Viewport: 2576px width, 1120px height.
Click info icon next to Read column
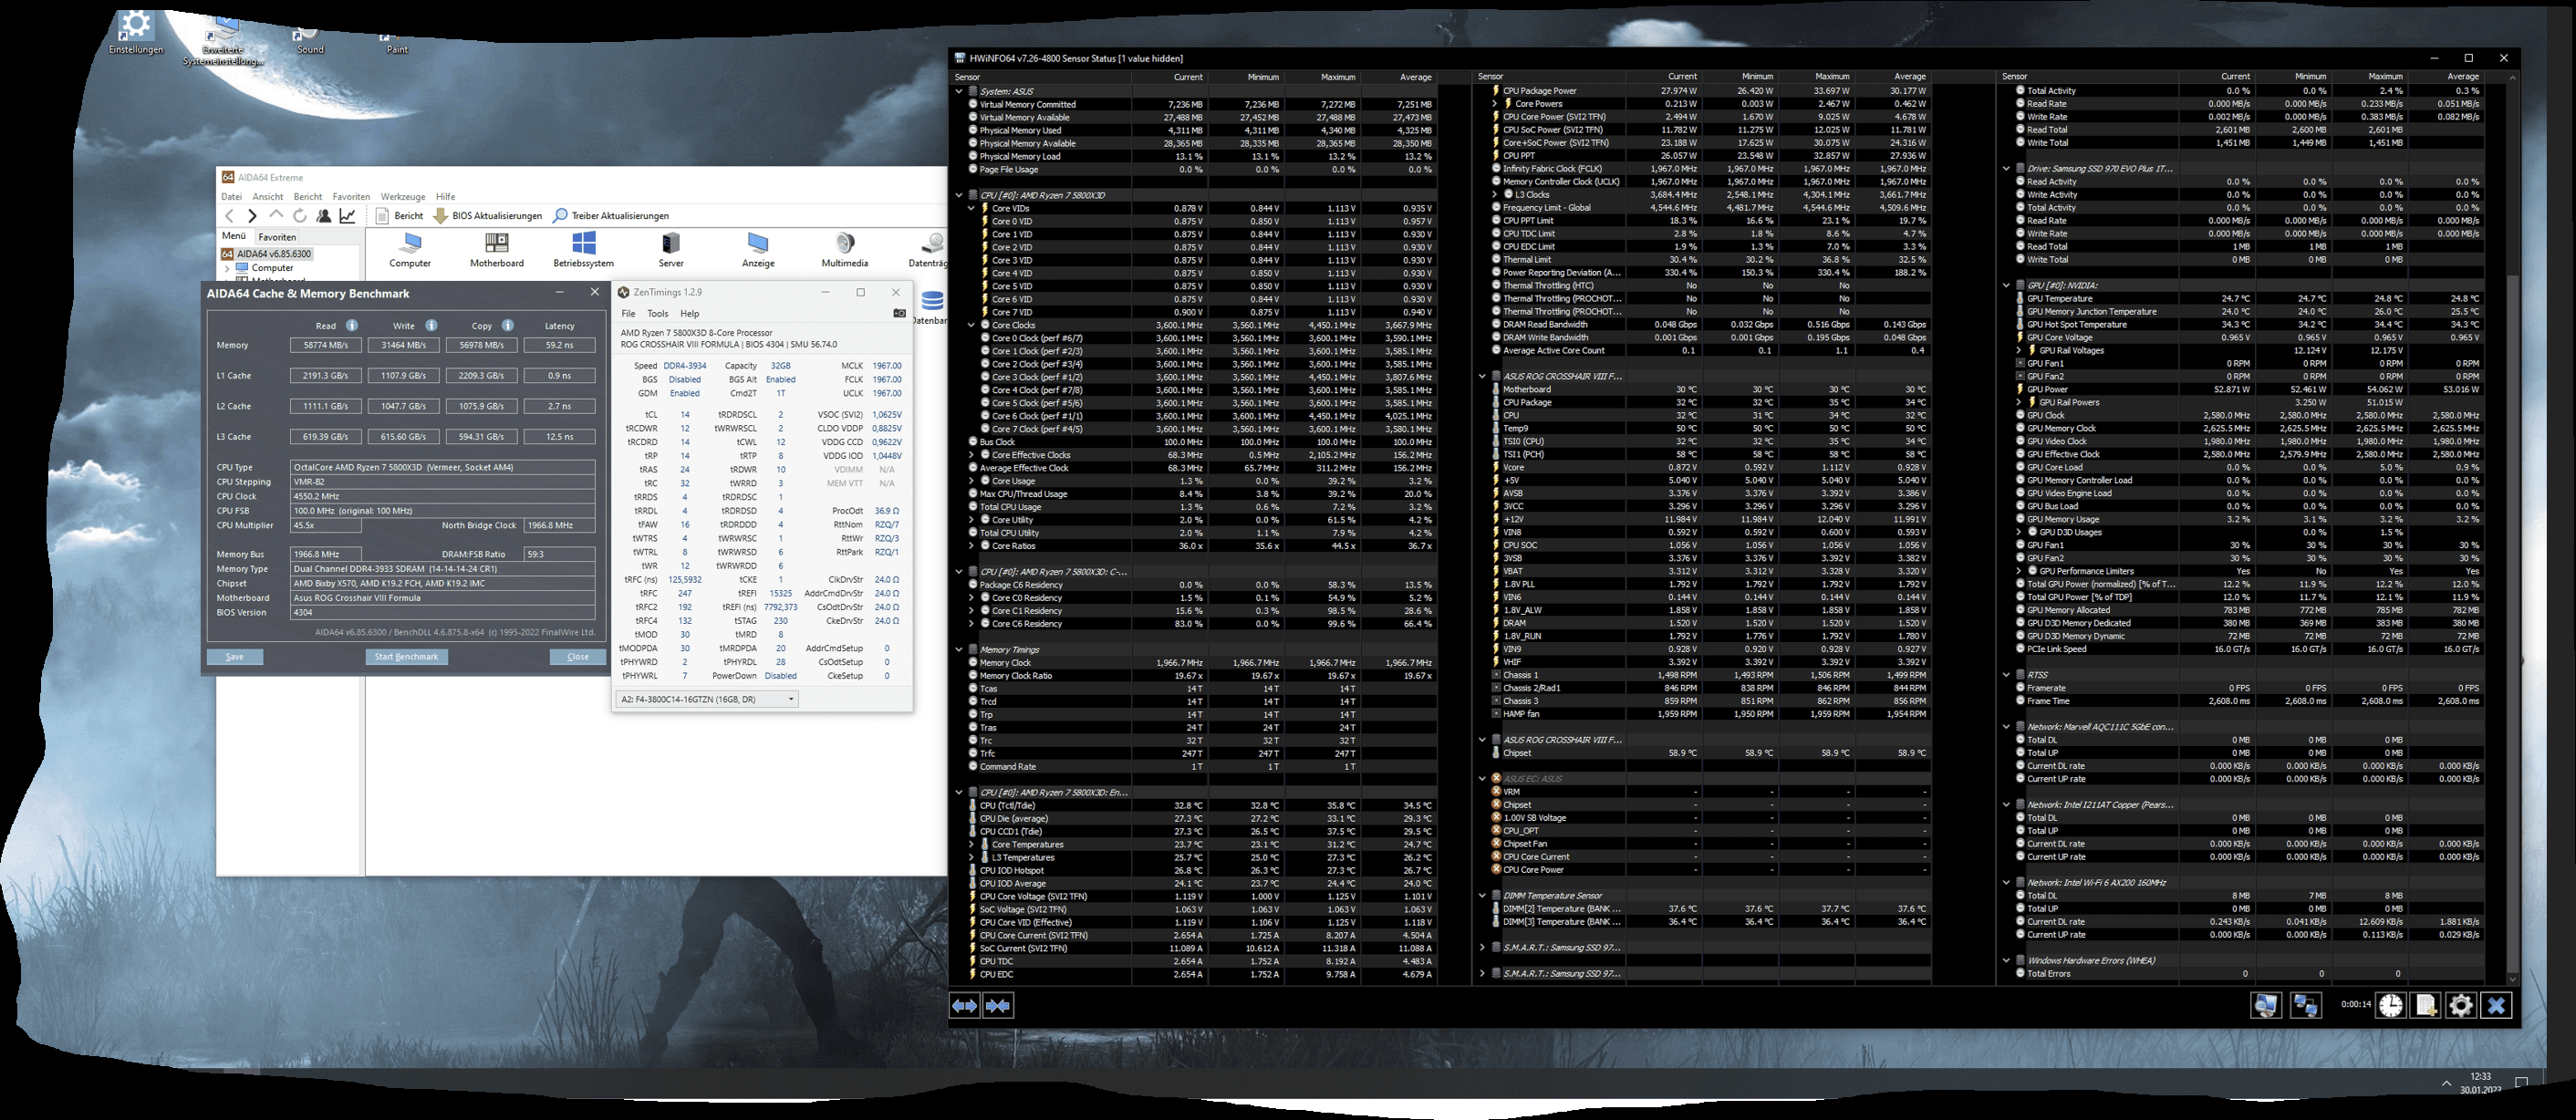point(352,325)
